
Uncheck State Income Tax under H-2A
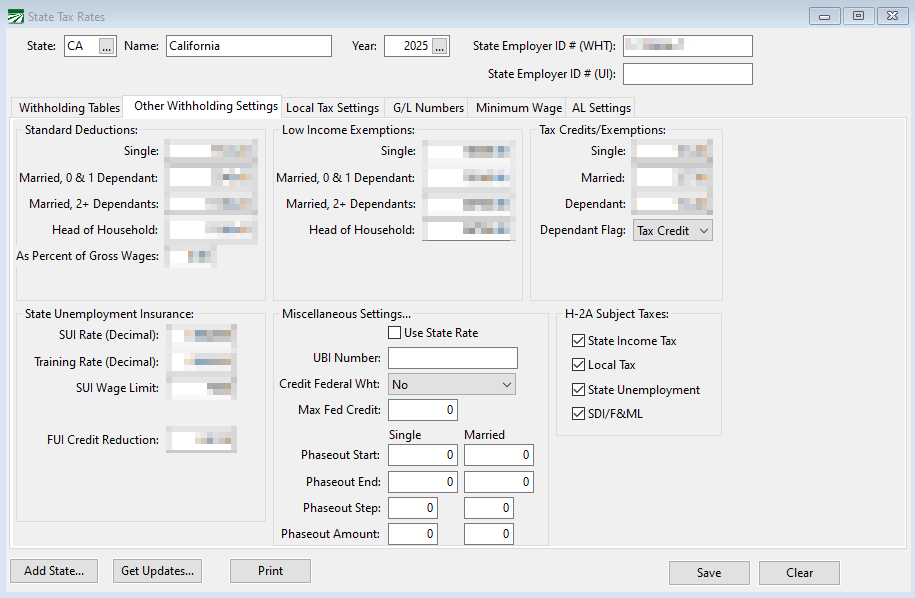click(578, 341)
